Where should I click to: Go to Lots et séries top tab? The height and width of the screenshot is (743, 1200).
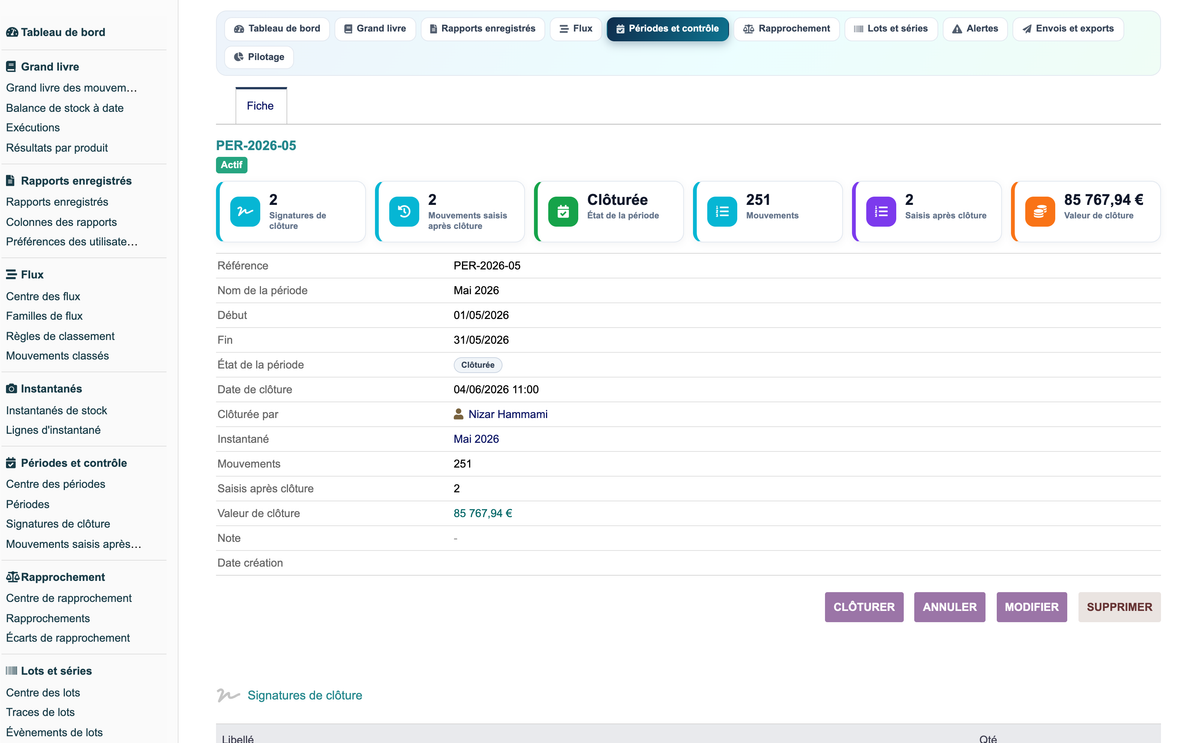[891, 29]
